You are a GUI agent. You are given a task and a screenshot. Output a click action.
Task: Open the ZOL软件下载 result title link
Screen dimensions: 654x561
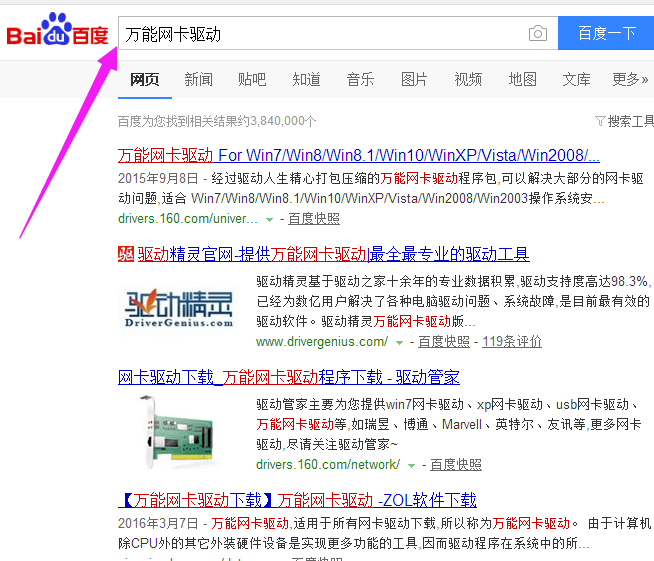pos(297,500)
